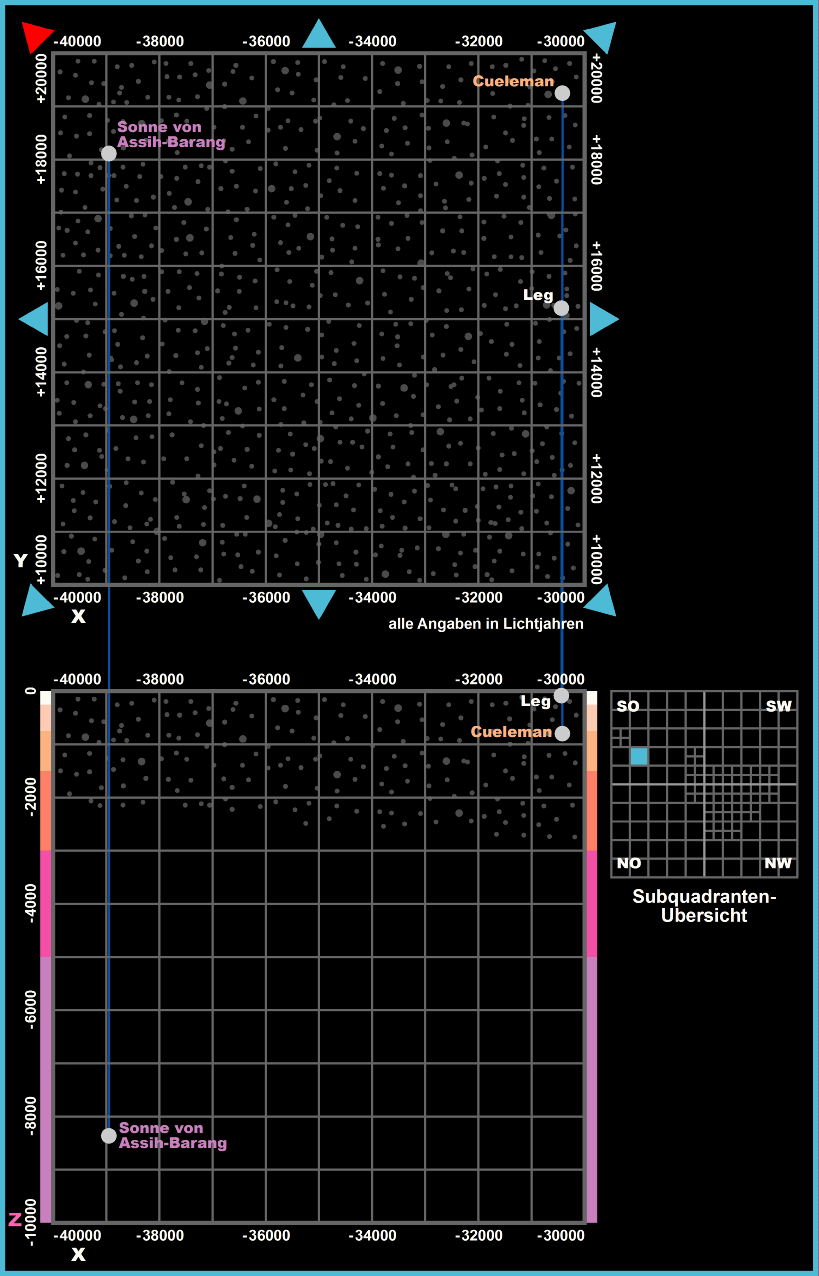Select the Leg star marker in top map
Viewport: 819px width, 1276px height.
[561, 308]
